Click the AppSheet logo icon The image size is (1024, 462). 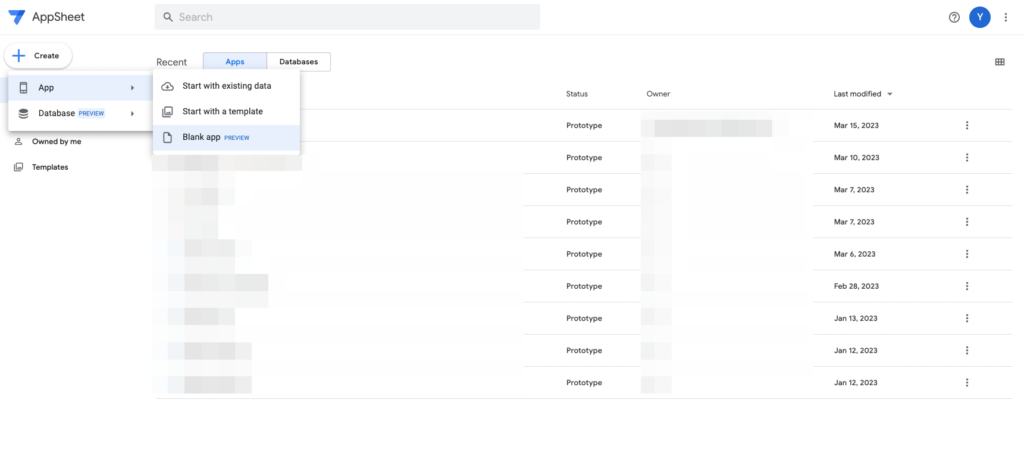point(17,17)
